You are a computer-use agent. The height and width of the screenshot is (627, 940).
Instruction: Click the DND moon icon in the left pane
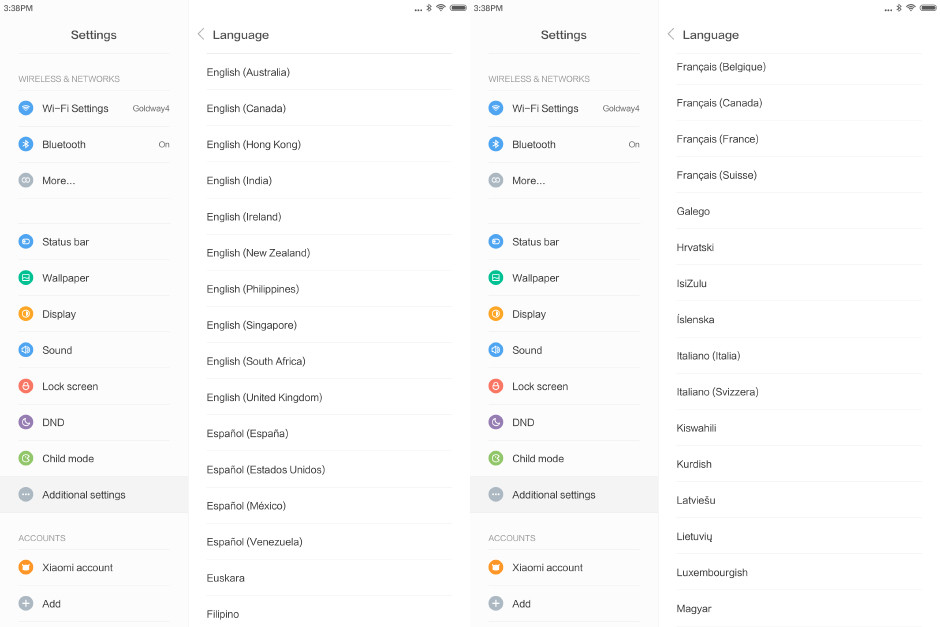[26, 422]
